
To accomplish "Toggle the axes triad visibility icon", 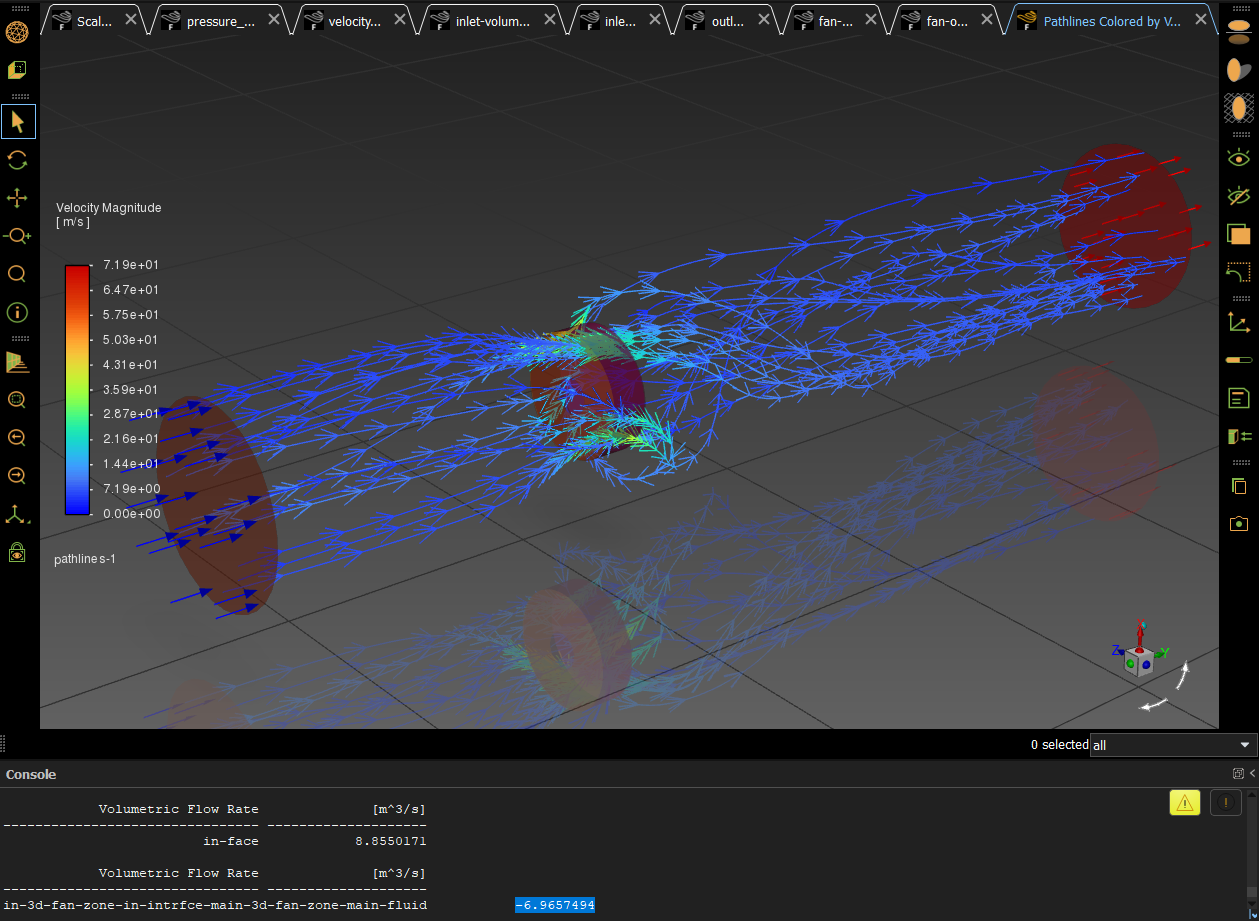I will [1238, 322].
